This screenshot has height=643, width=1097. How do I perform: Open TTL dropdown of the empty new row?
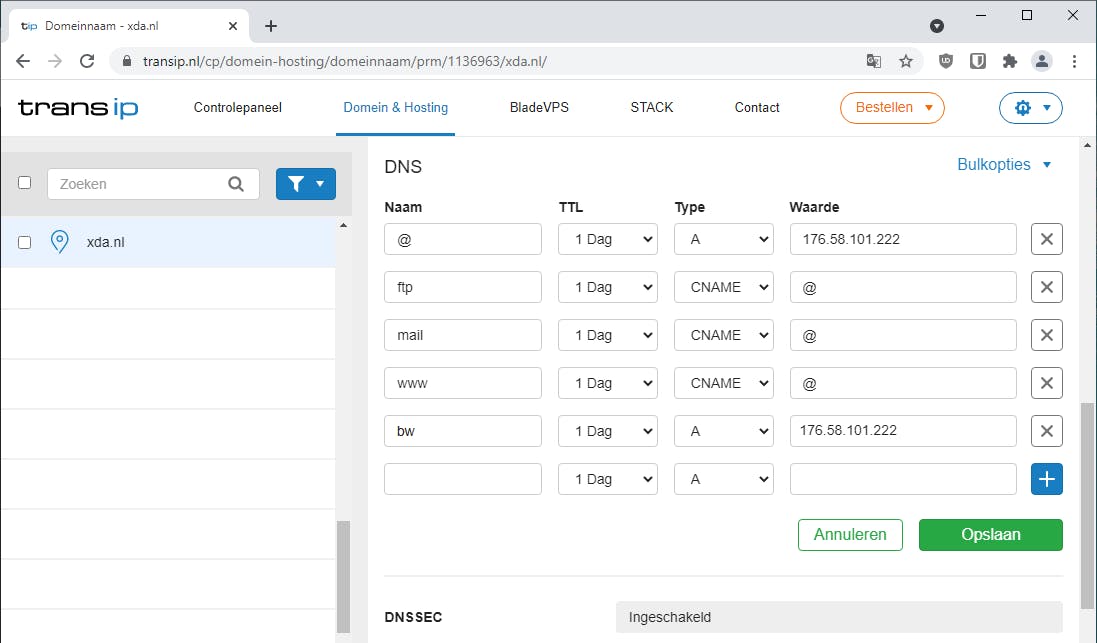click(607, 479)
